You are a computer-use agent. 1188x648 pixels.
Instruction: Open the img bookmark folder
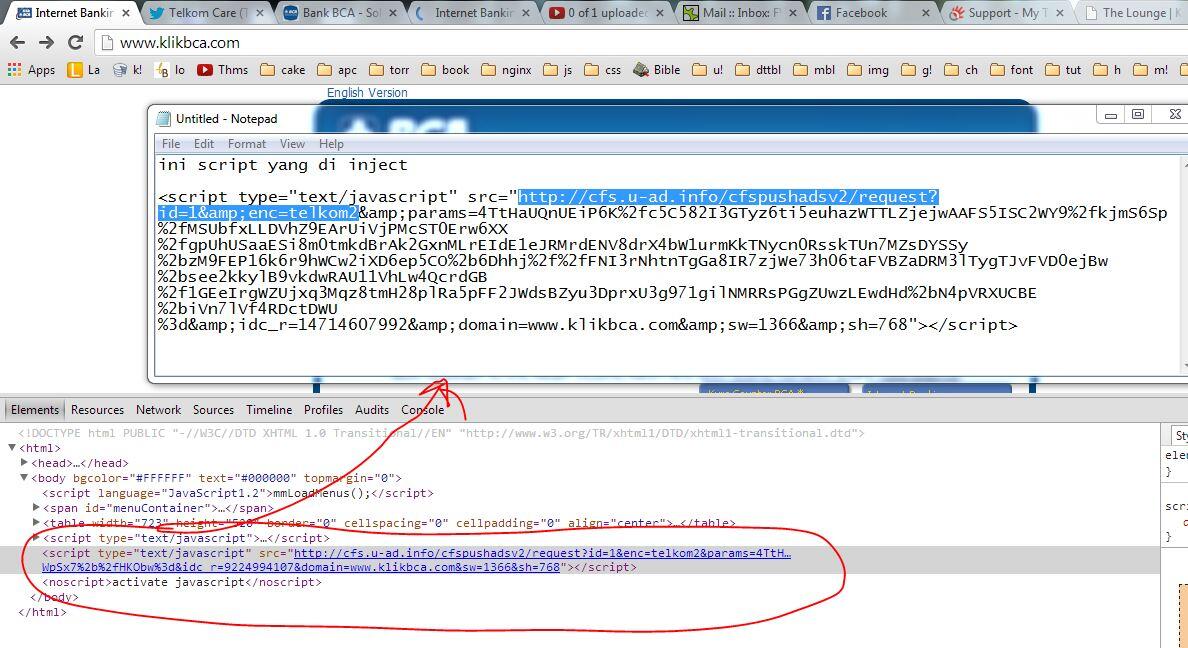[868, 70]
